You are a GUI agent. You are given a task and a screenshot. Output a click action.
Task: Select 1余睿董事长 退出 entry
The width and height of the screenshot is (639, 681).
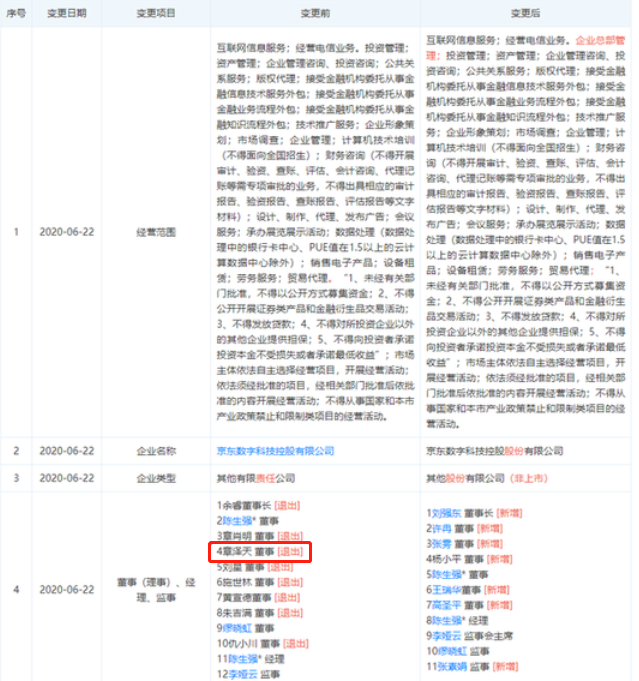click(x=258, y=506)
